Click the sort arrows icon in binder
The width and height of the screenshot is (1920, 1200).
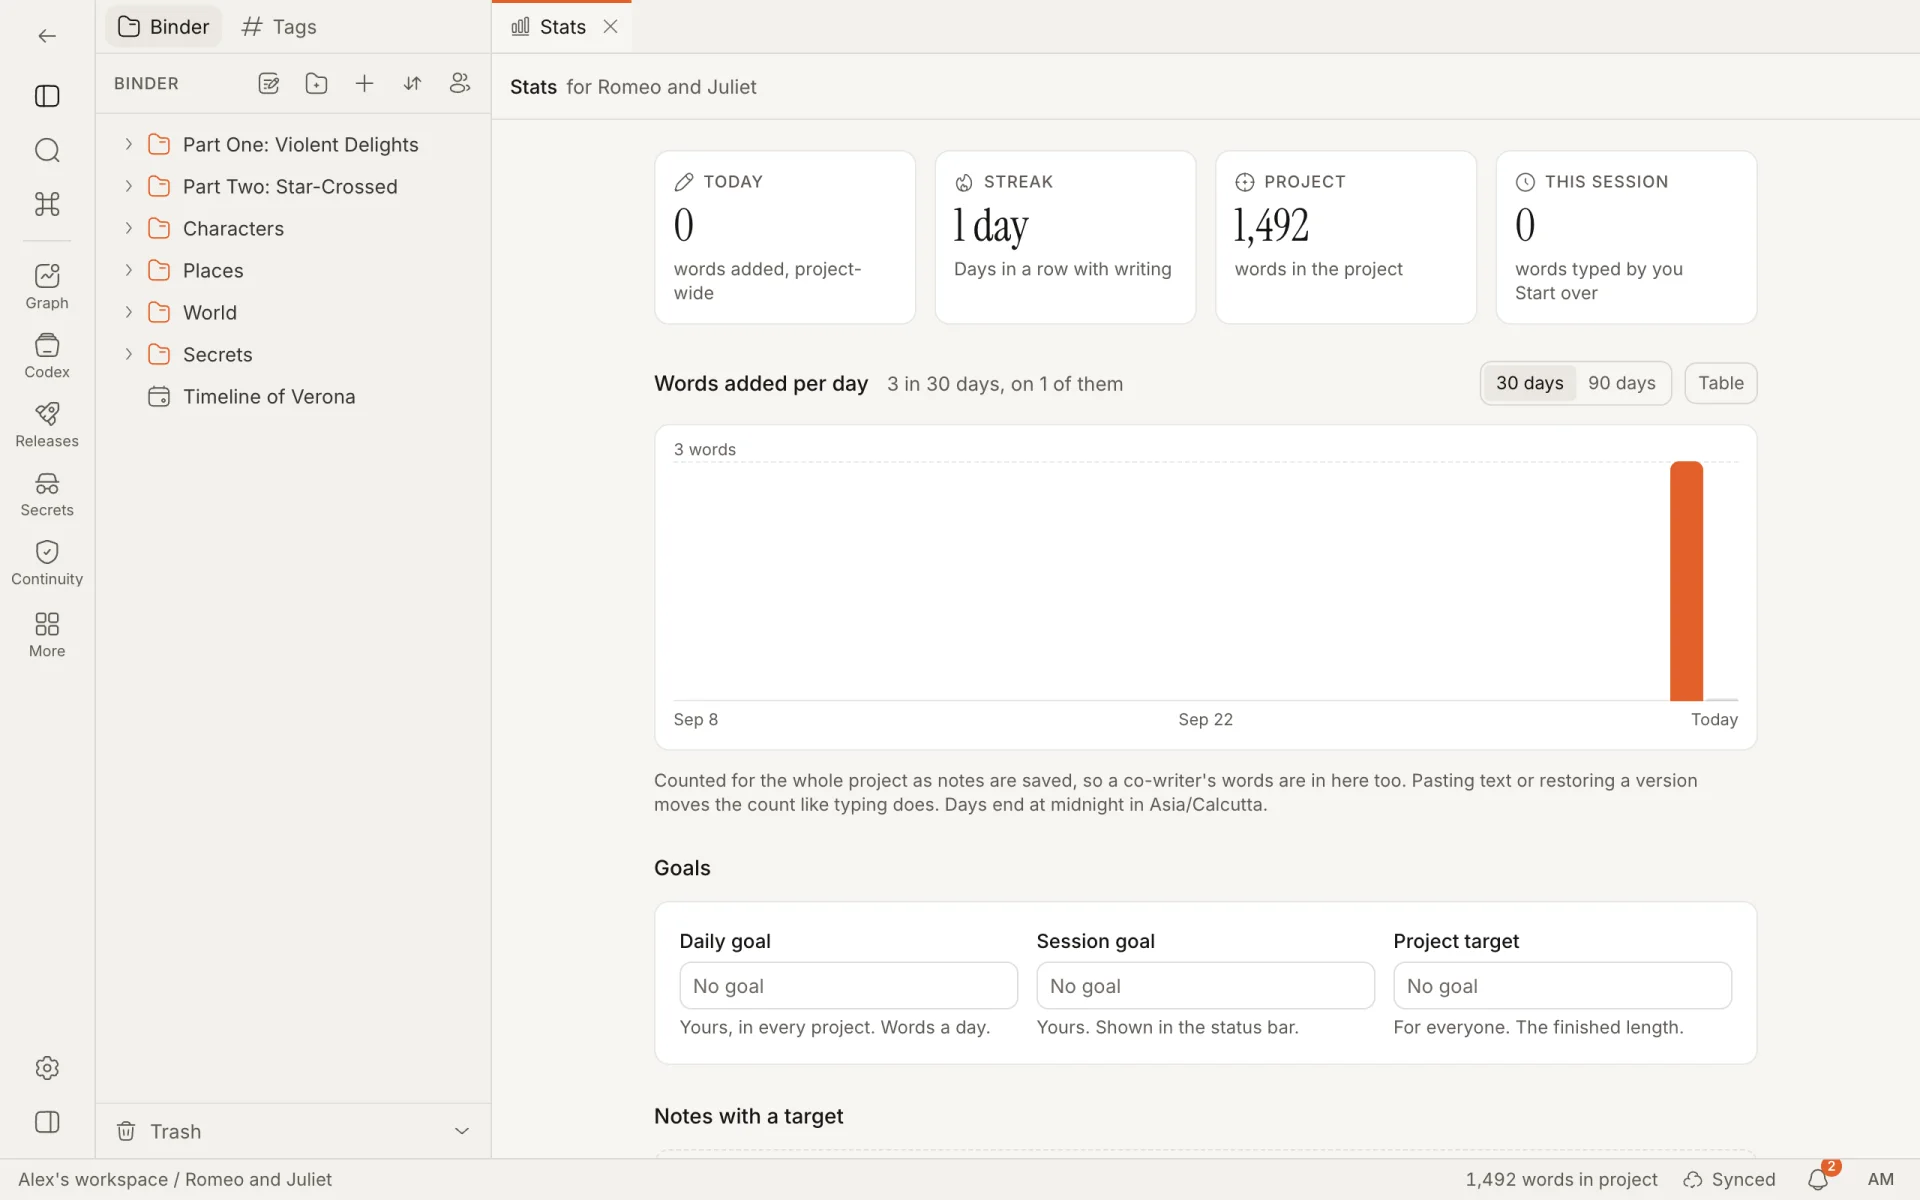tap(412, 83)
